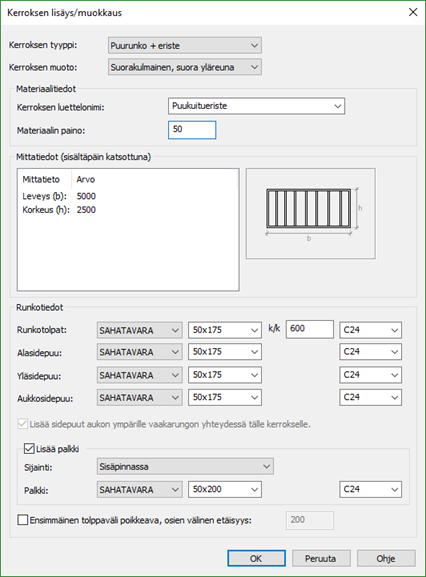Open Runkotolpat 50x175 size dropdown

coord(225,330)
